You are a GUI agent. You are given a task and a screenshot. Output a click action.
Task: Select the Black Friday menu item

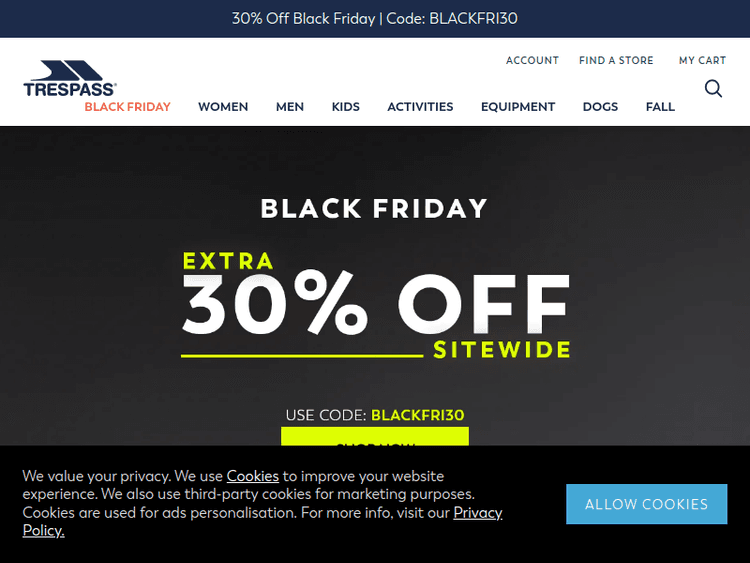(x=127, y=107)
